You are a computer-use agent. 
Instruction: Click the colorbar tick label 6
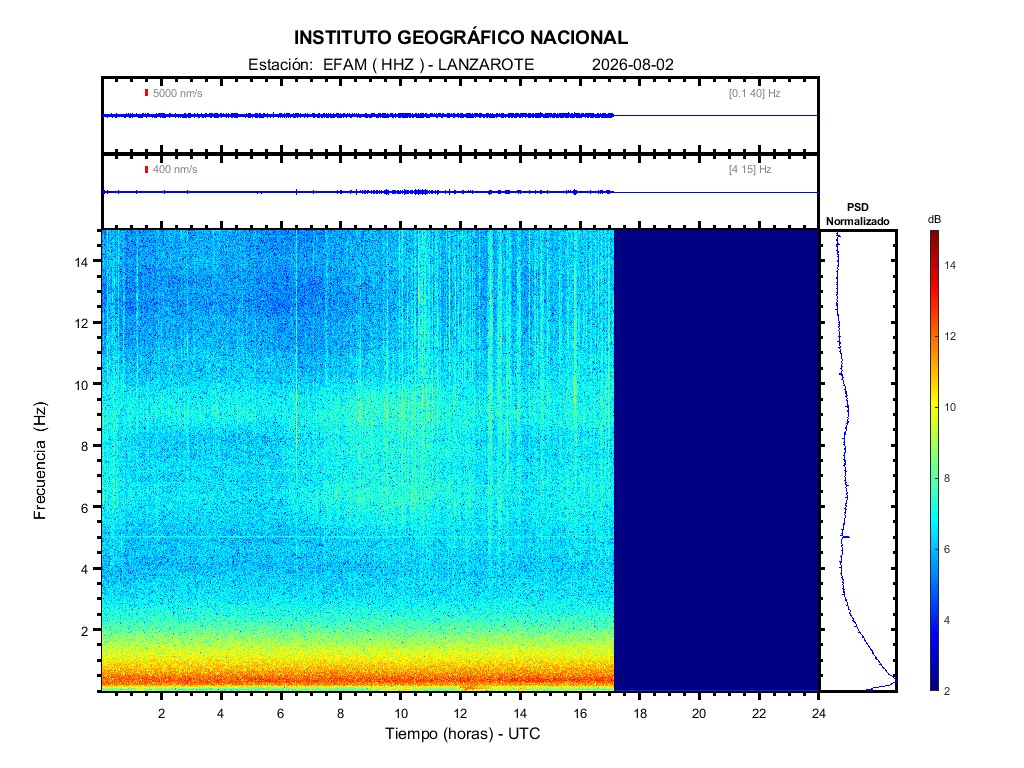(x=946, y=549)
